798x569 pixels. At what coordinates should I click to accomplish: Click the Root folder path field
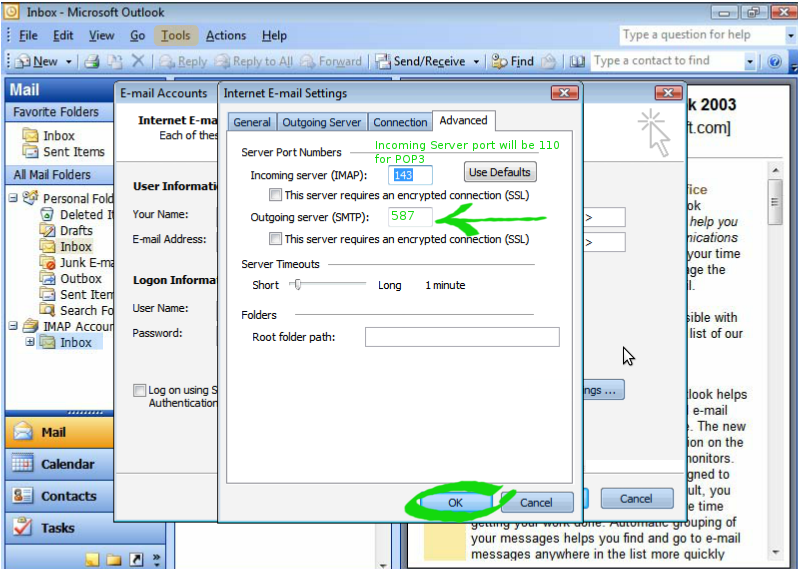click(462, 337)
